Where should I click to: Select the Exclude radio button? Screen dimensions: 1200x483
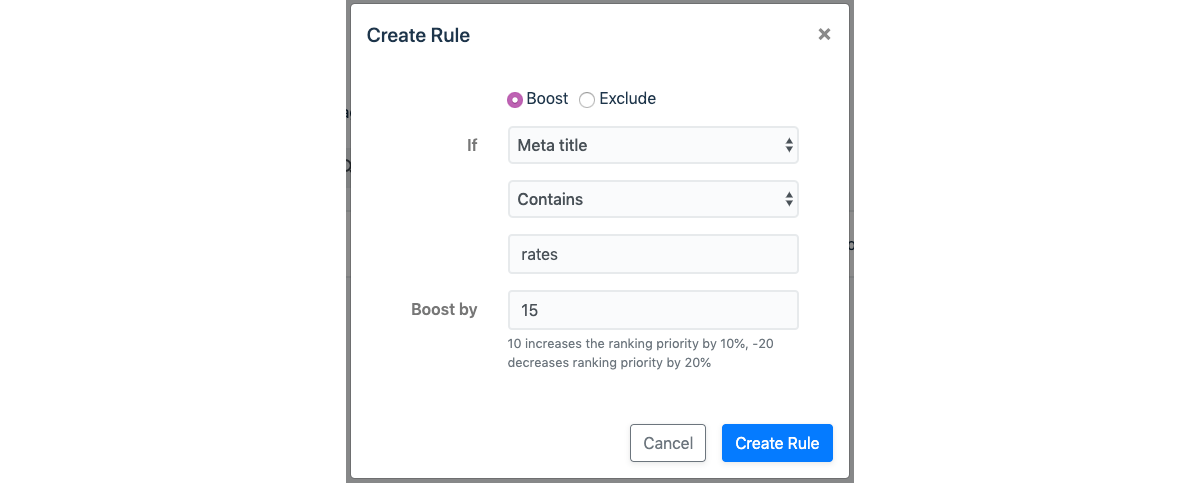pyautogui.click(x=587, y=99)
